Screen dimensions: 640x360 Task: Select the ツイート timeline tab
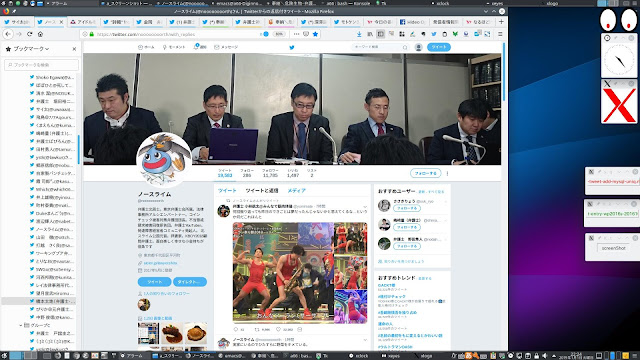tap(227, 191)
